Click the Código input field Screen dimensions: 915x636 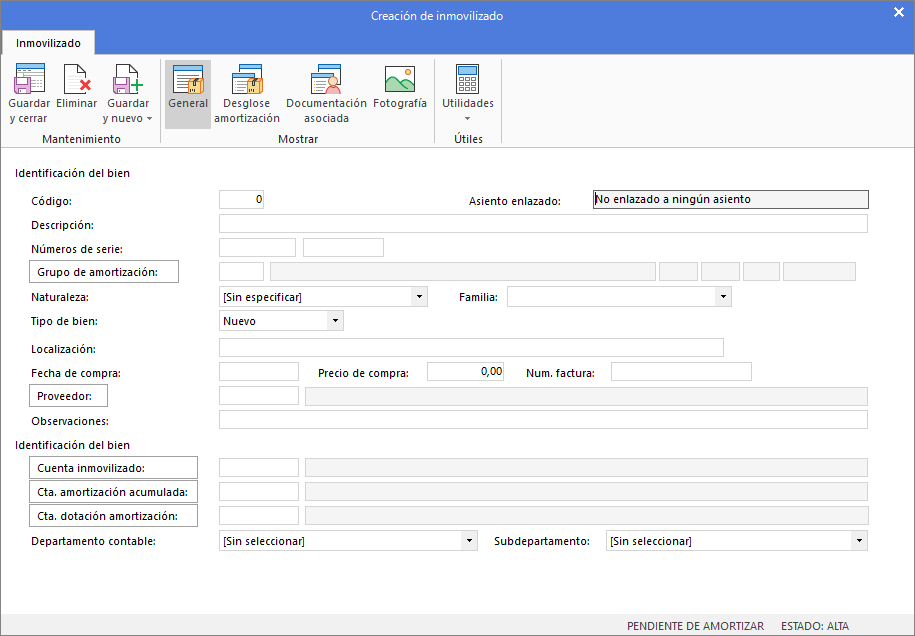pos(242,200)
